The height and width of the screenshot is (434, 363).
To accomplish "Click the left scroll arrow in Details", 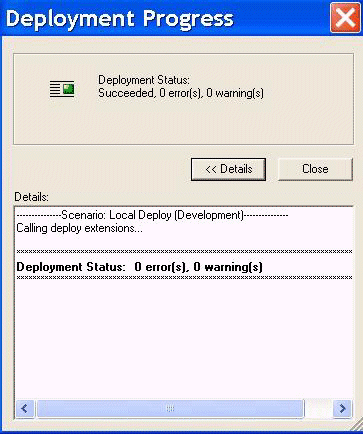I will pyautogui.click(x=25, y=408).
